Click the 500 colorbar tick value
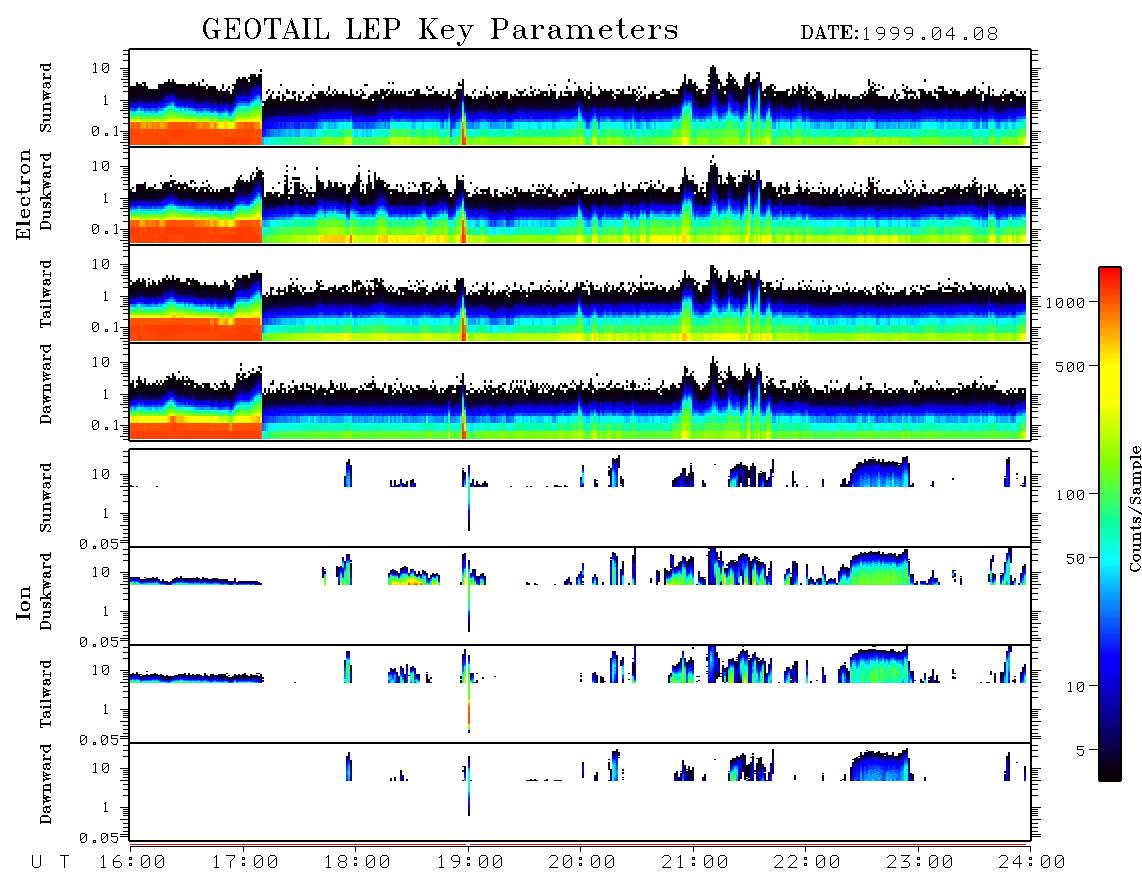The height and width of the screenshot is (880, 1142). click(x=1071, y=366)
